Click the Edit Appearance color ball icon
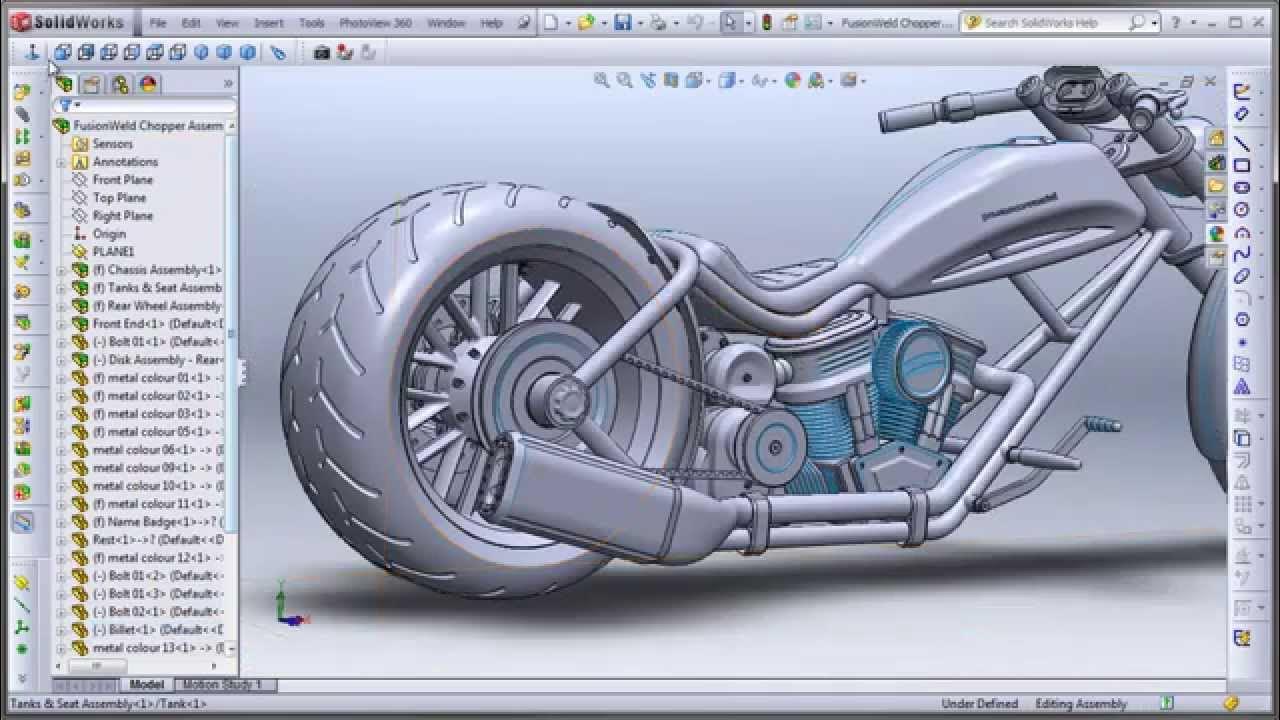 point(792,81)
